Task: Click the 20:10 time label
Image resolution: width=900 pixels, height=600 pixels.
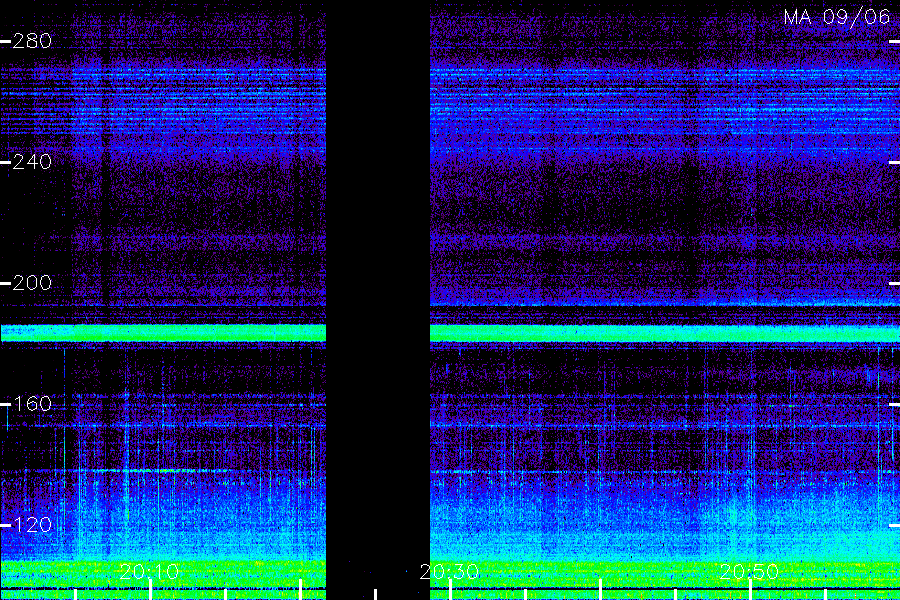Action: point(149,572)
